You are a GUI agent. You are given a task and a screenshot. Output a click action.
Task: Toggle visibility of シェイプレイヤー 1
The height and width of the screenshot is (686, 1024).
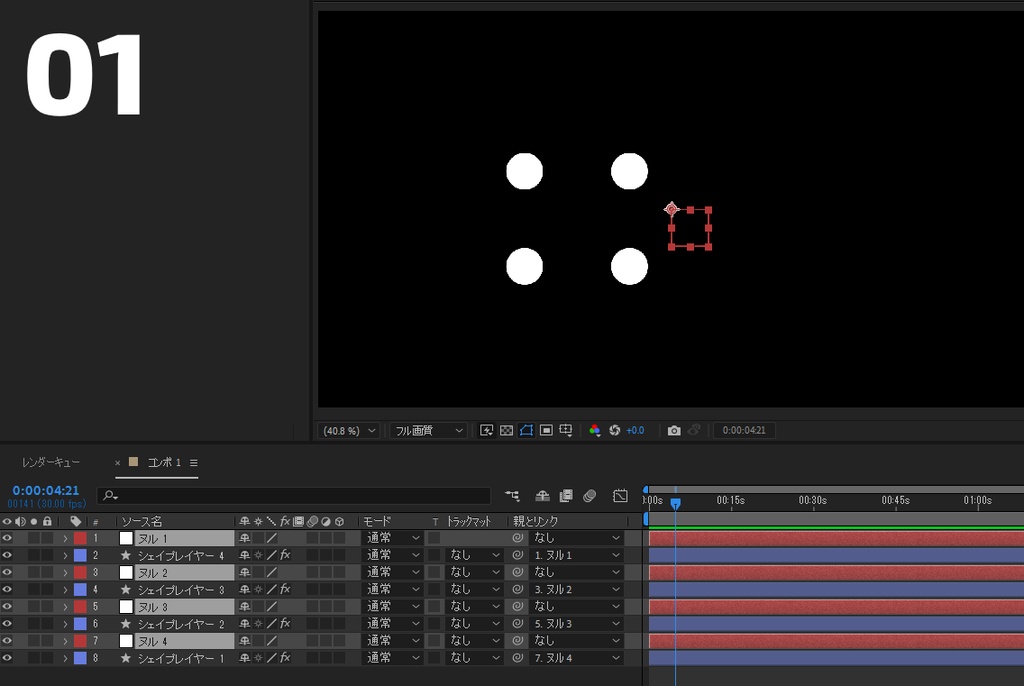point(7,657)
